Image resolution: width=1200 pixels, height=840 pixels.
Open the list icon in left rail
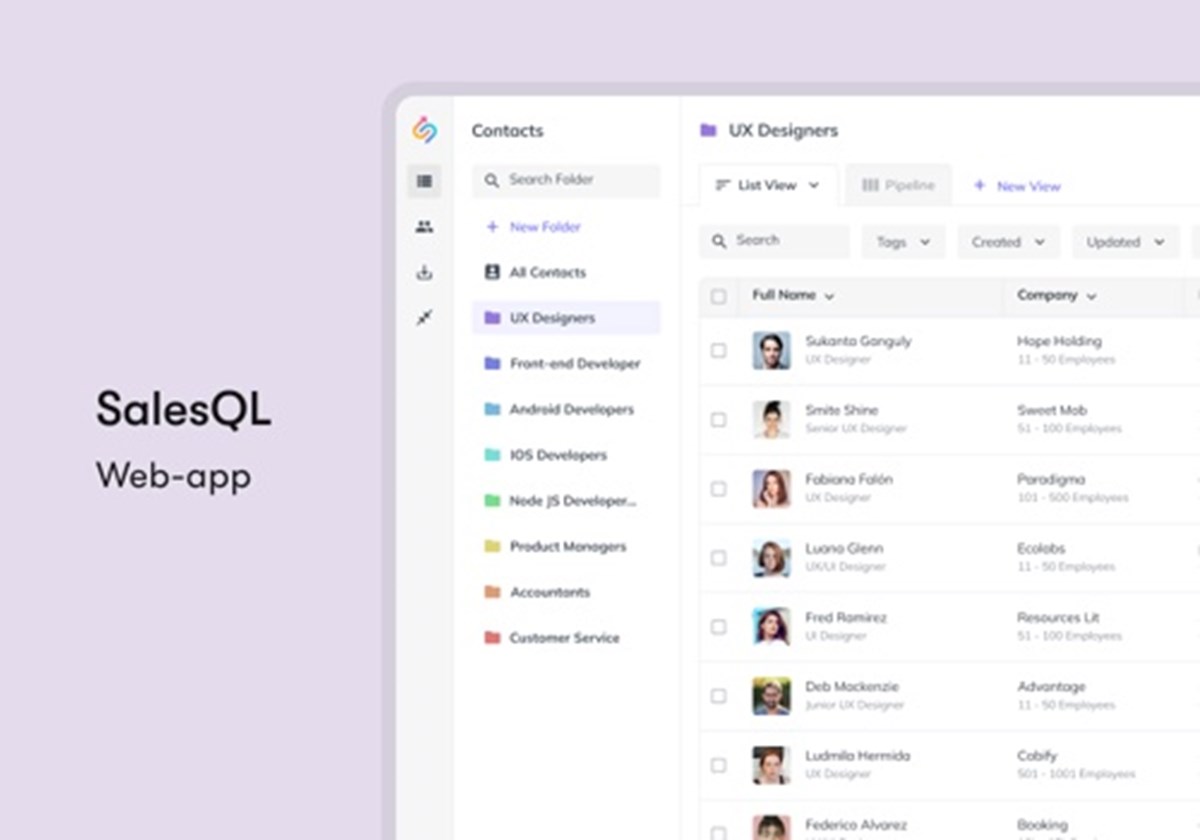coord(424,181)
